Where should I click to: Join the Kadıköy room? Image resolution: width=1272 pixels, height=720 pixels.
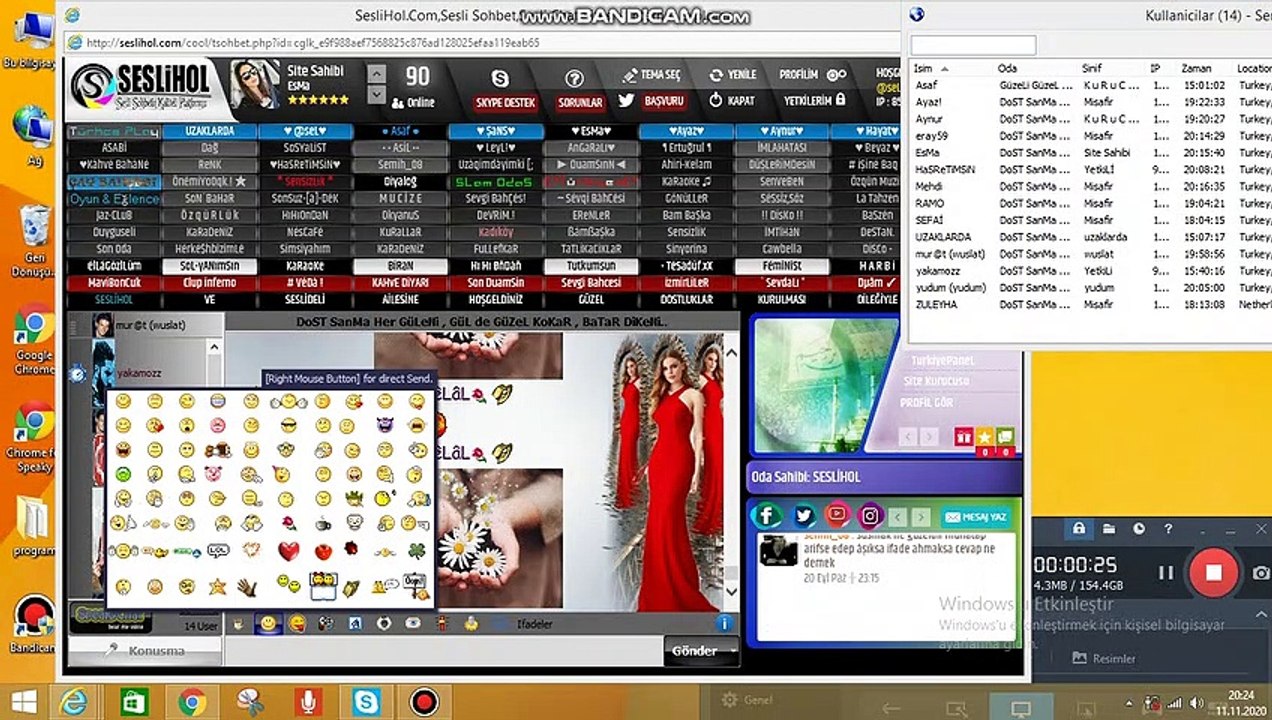pos(495,232)
